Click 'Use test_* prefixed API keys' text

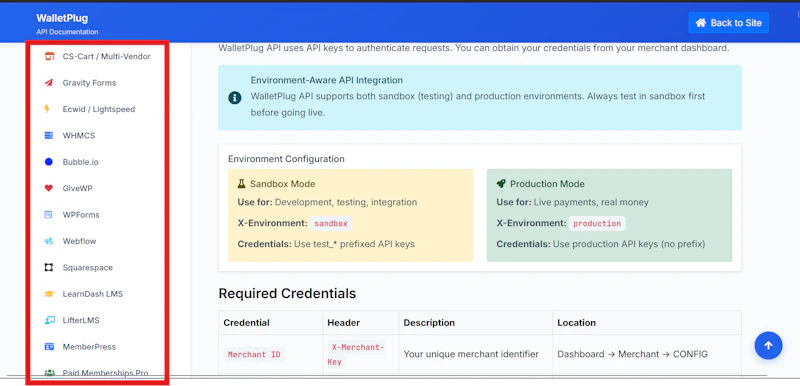[354, 244]
